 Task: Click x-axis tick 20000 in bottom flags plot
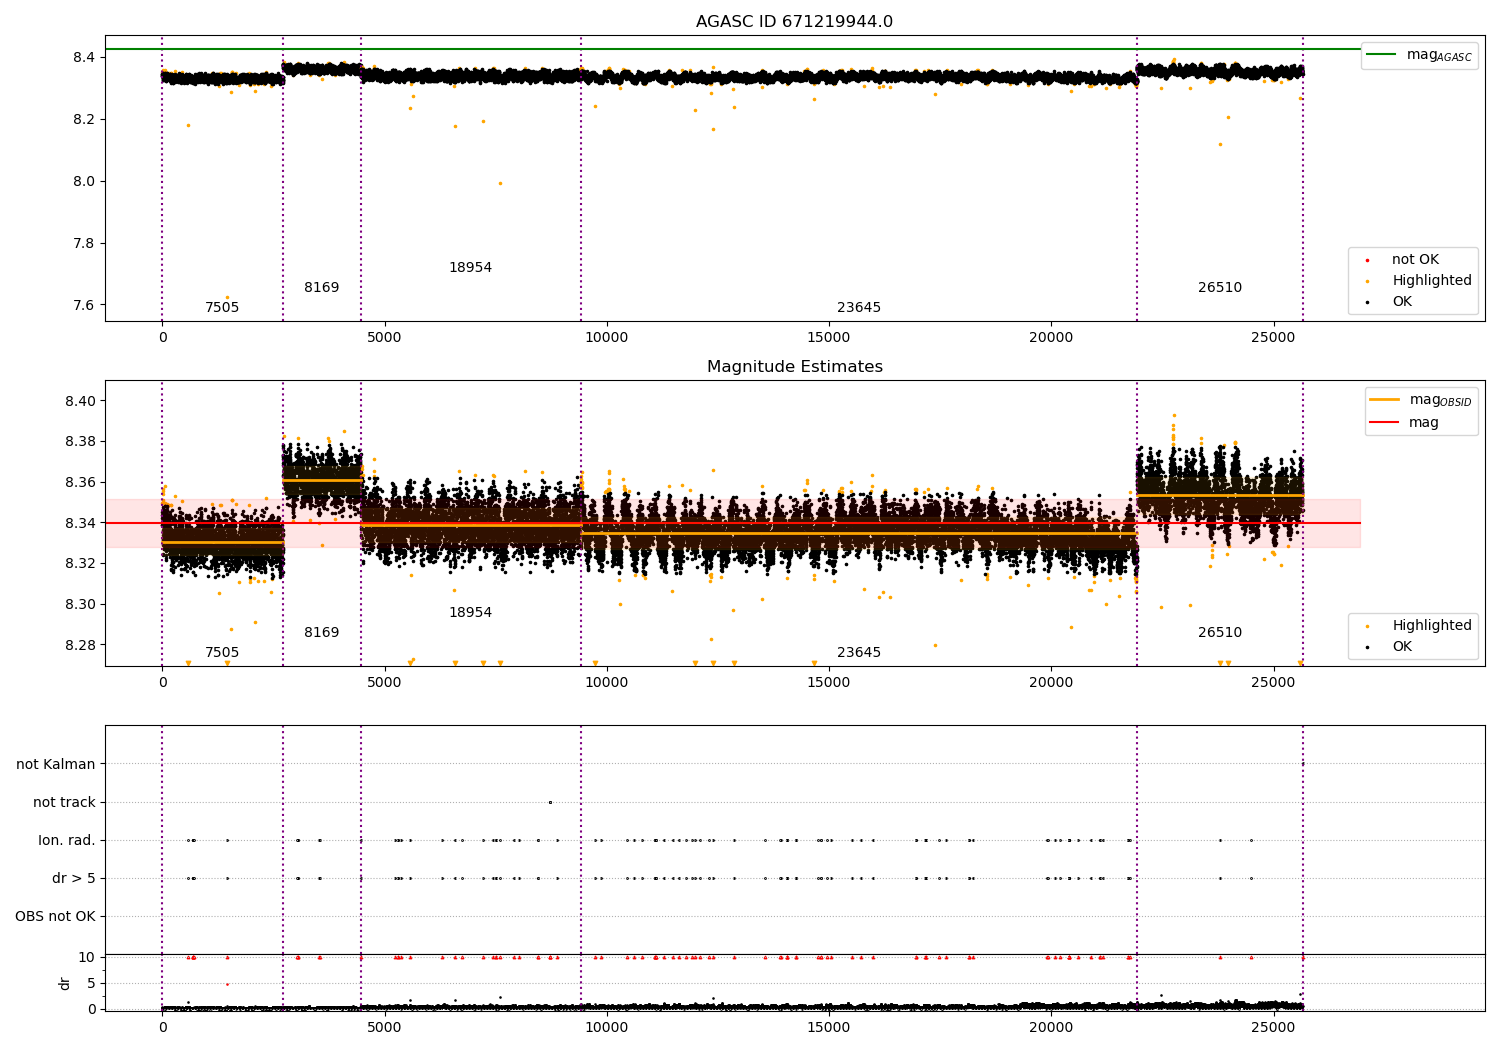pos(1051,1027)
